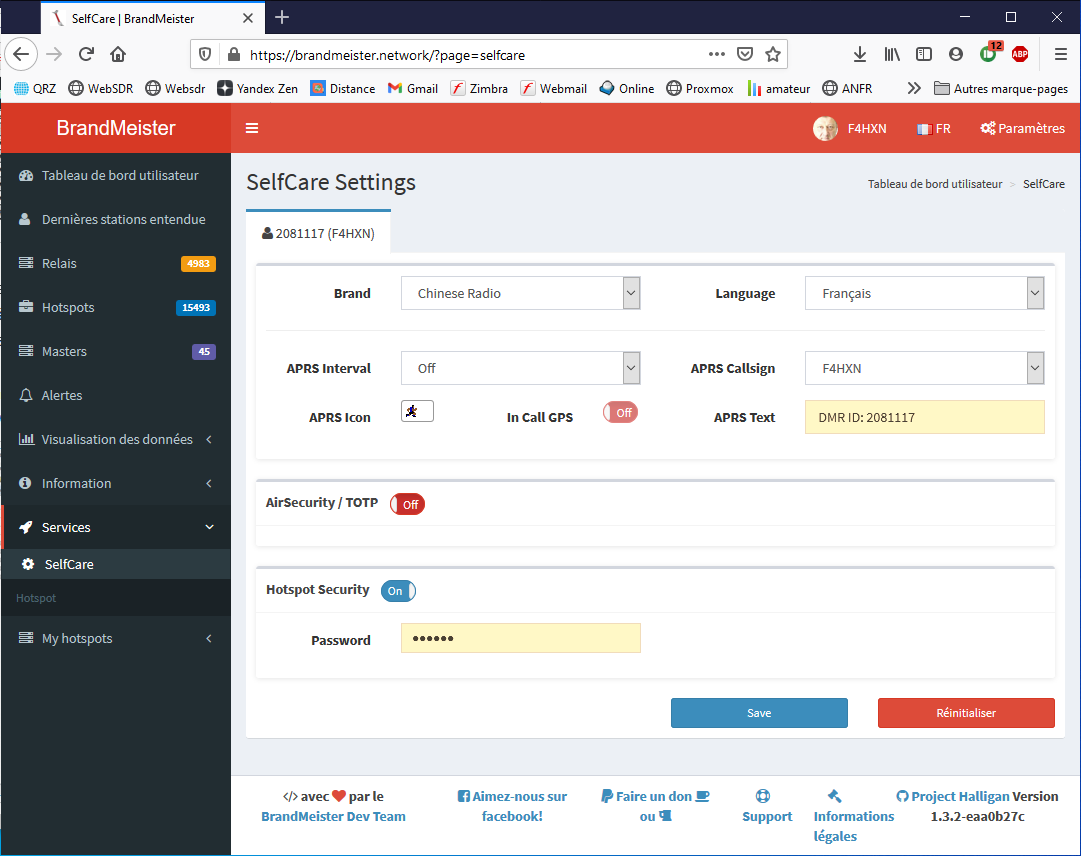Open the tracking protection shield icon
Viewport: 1081px width, 856px height.
click(x=205, y=54)
